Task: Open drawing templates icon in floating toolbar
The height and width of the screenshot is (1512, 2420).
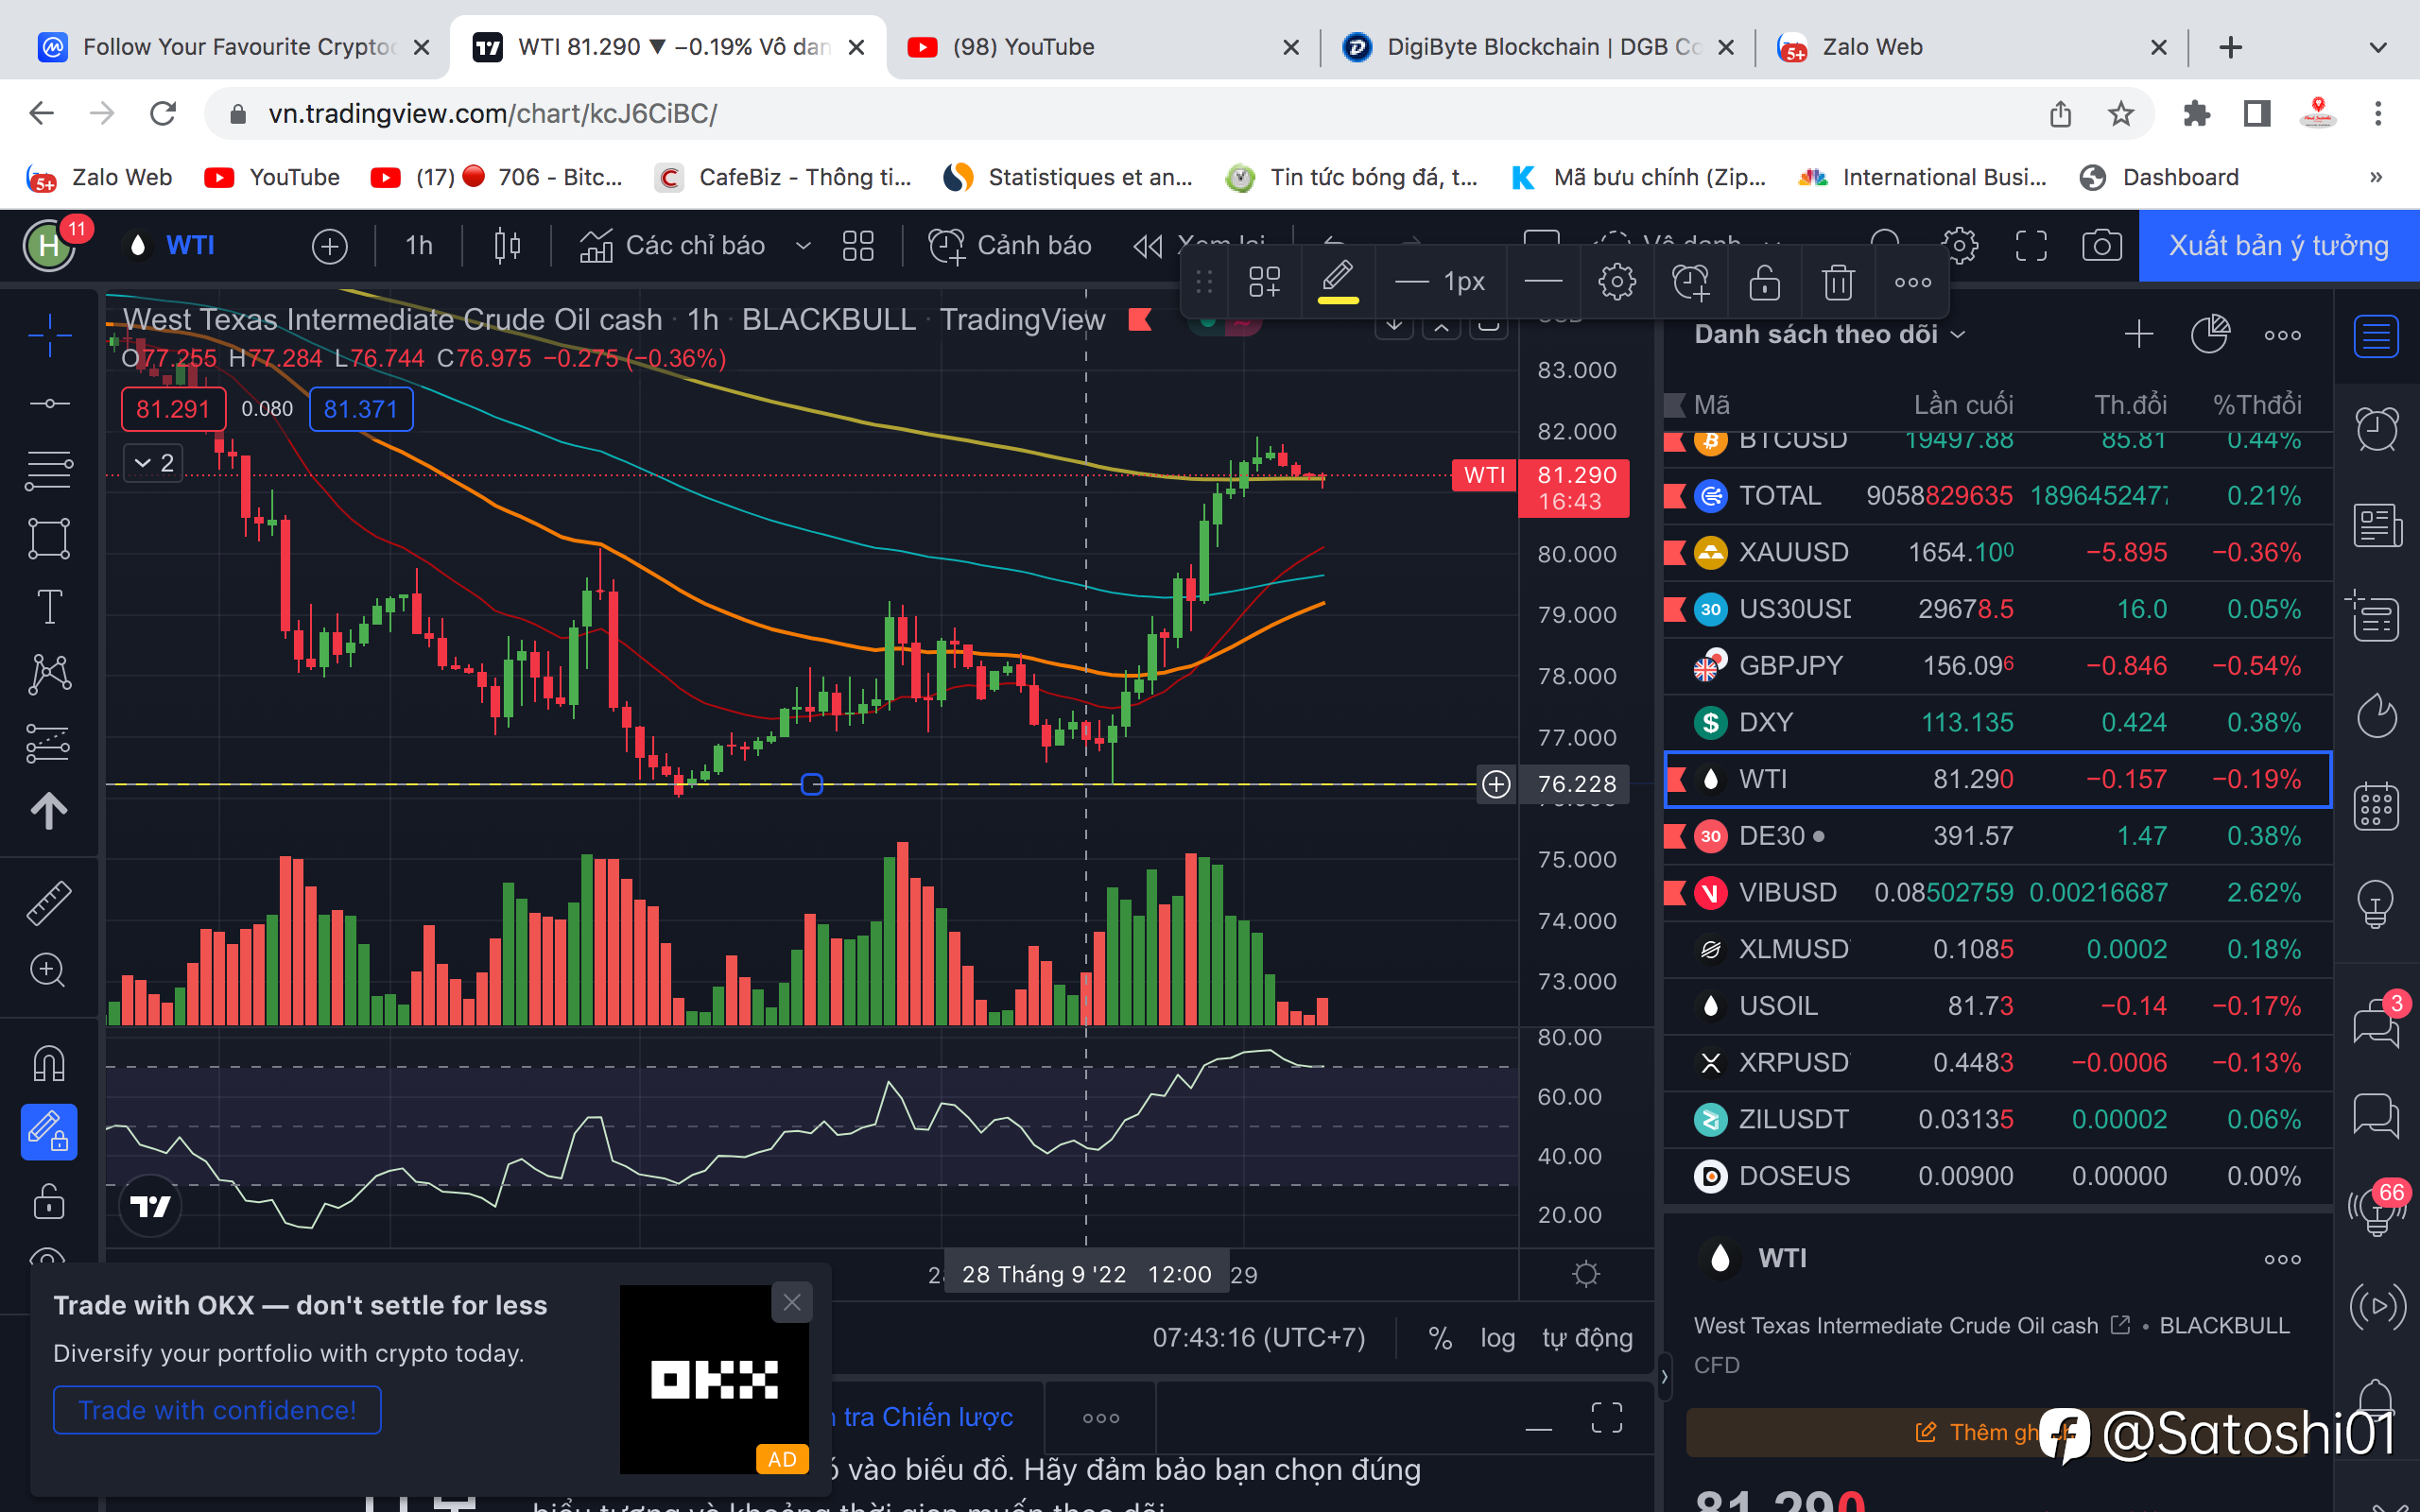Action: coord(1264,282)
